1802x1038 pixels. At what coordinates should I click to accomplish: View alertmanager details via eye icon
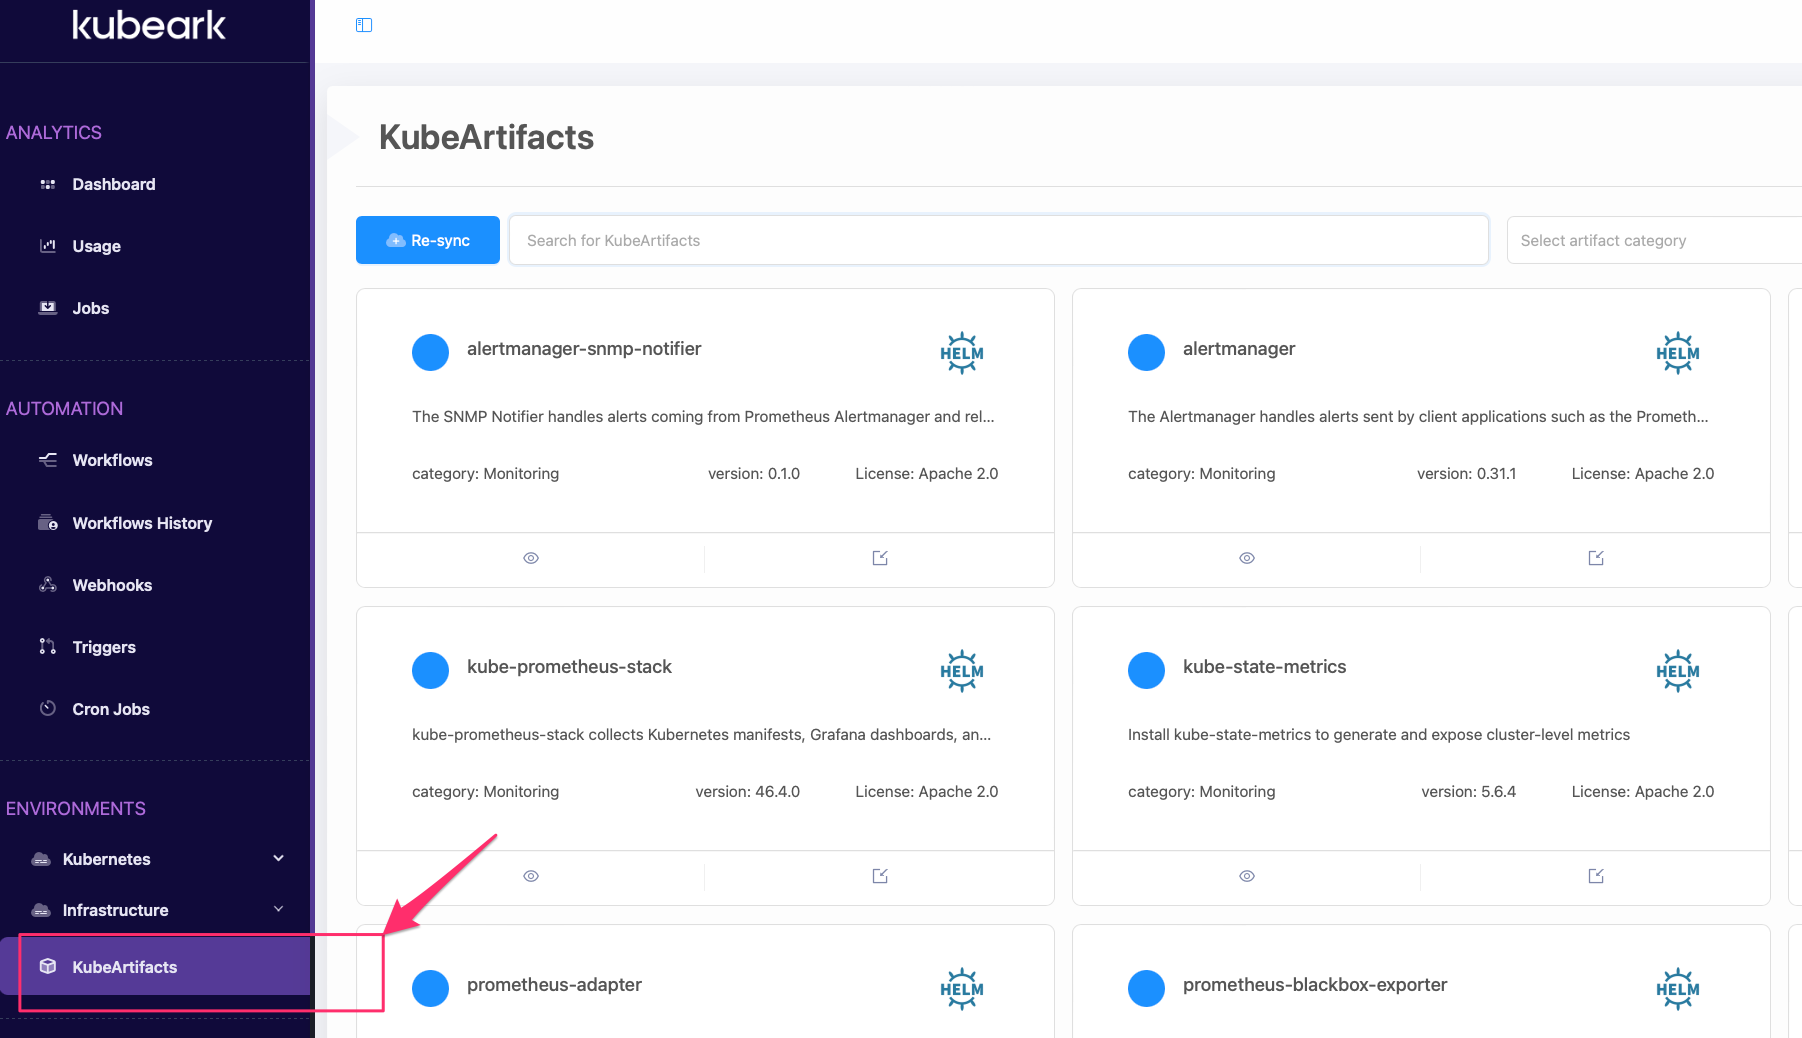1247,558
